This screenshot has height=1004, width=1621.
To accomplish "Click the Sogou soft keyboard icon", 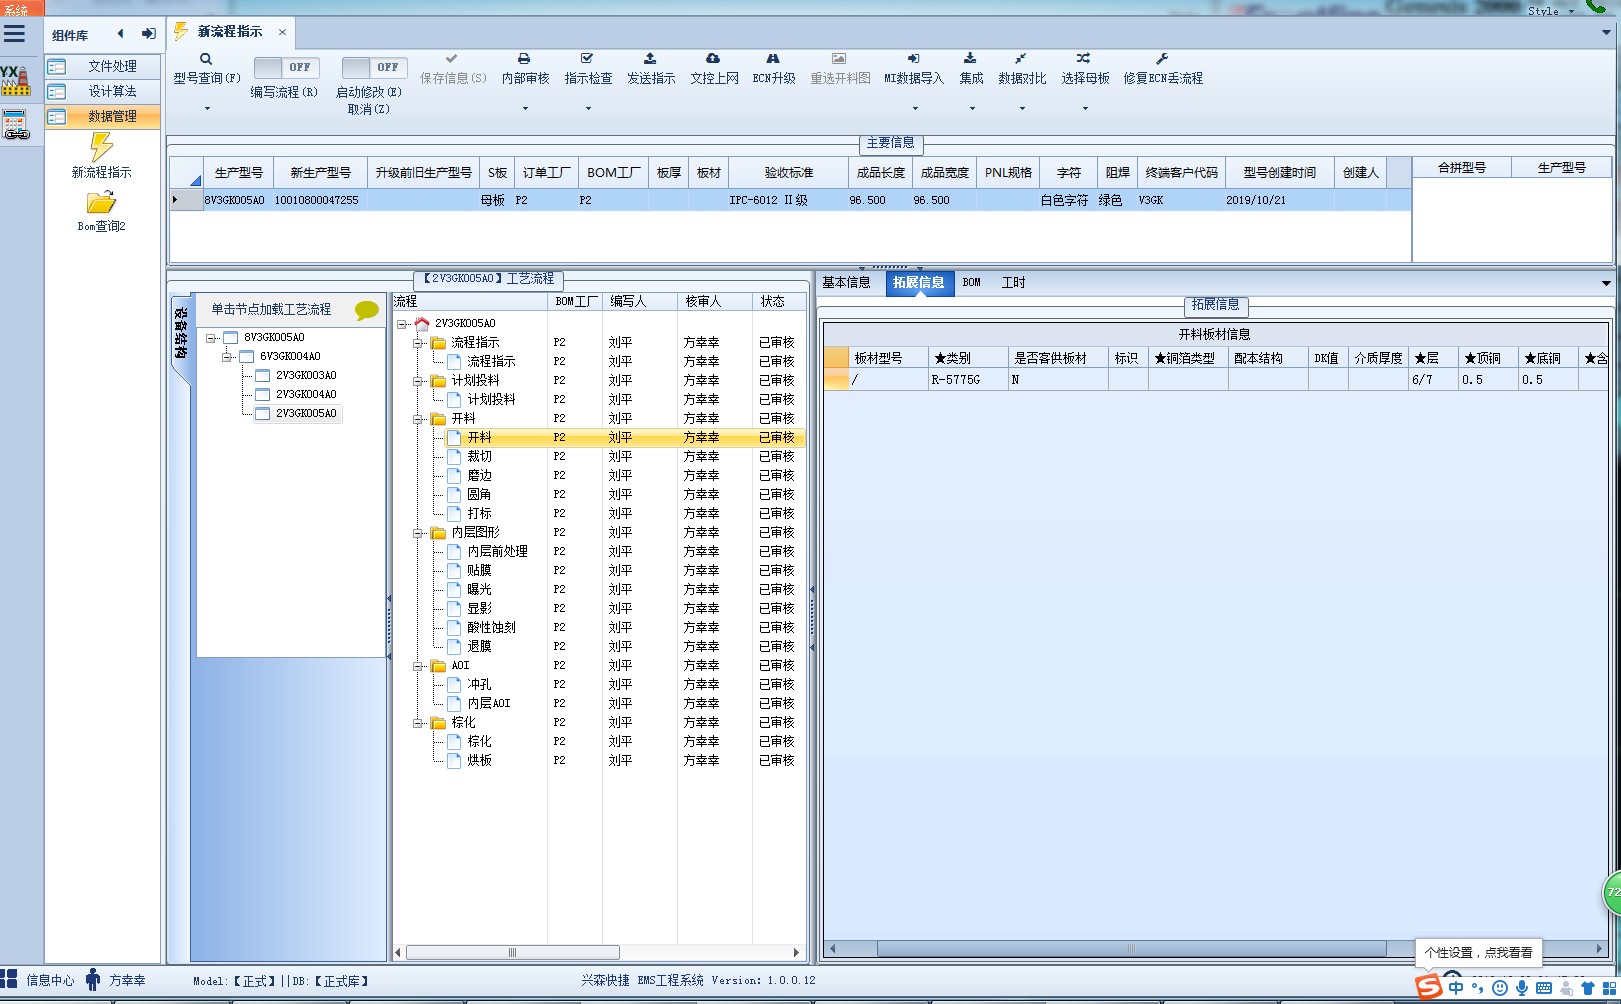I will coord(1544,988).
